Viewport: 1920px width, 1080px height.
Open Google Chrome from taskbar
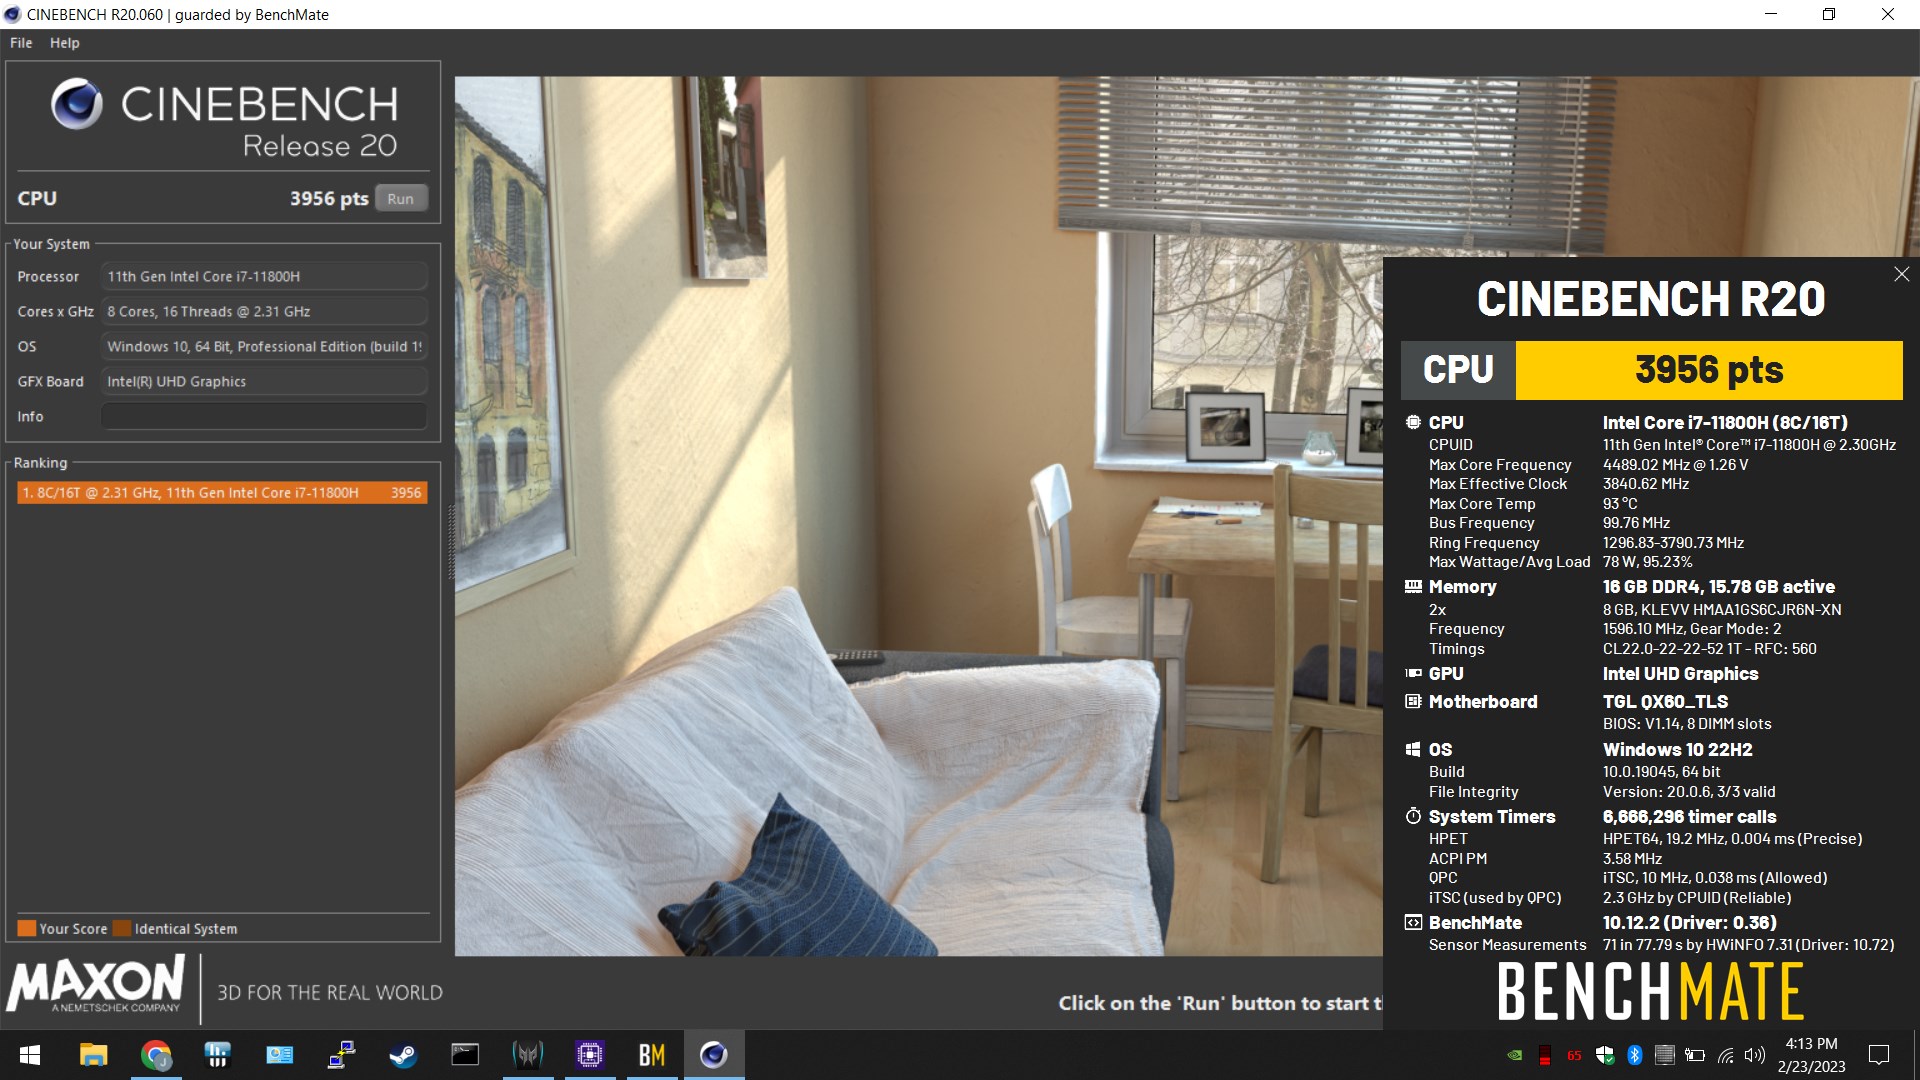click(156, 1055)
